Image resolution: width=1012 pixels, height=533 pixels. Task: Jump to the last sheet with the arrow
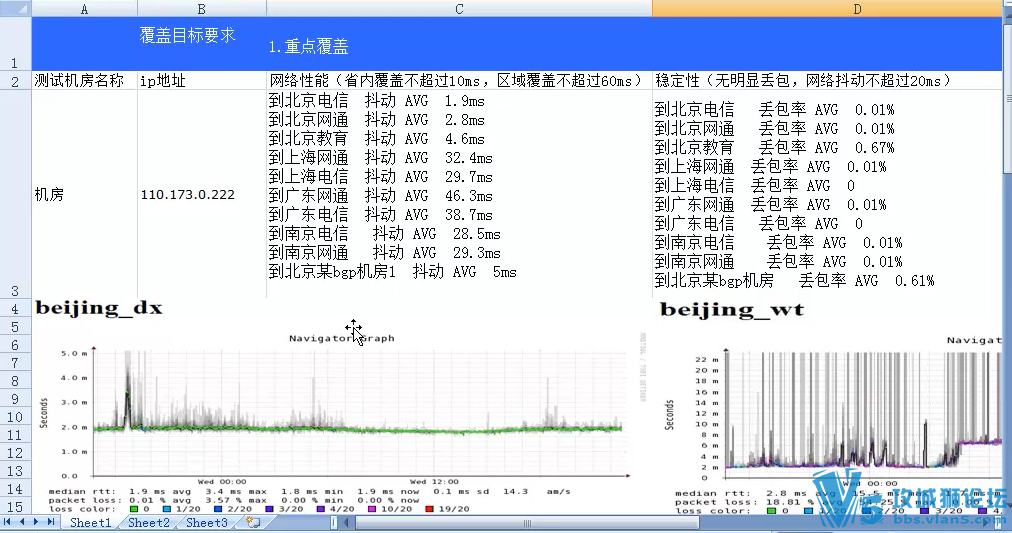51,522
